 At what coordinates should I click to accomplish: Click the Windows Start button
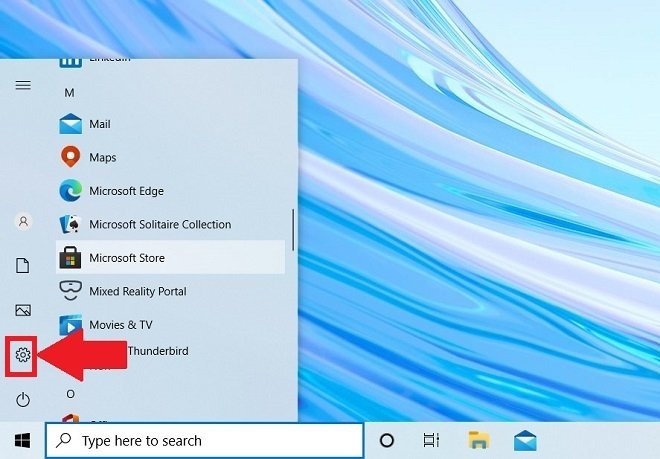[x=22, y=441]
